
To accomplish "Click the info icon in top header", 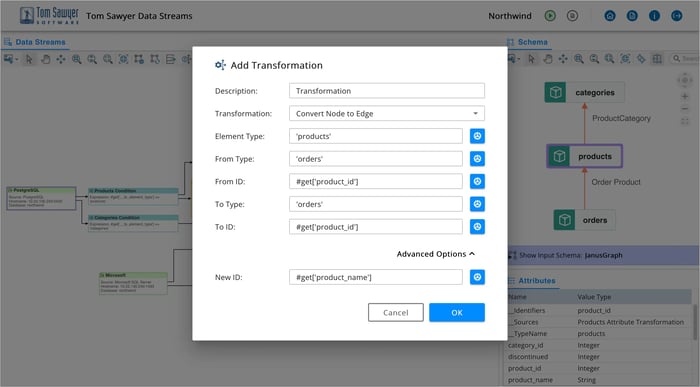I will 654,16.
